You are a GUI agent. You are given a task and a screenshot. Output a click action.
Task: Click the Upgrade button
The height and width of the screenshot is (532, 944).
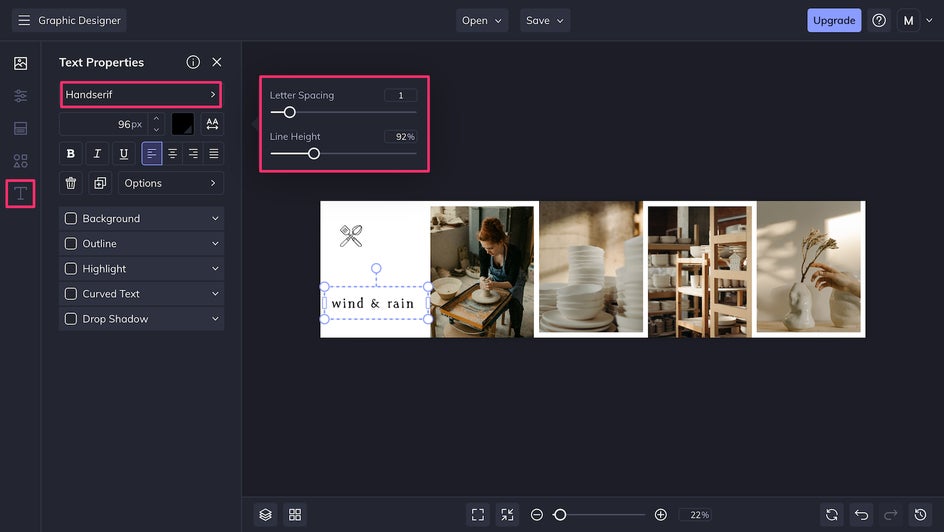pos(834,20)
